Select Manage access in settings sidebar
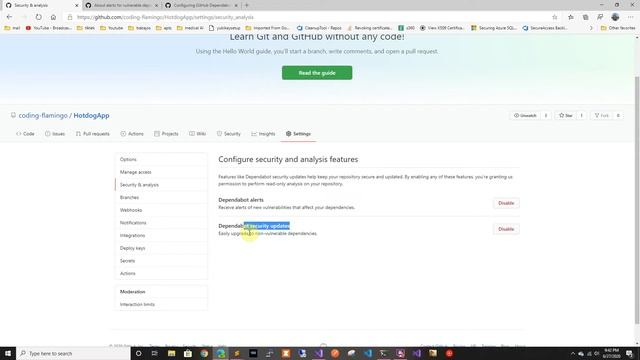Image resolution: width=640 pixels, height=360 pixels. 161,172
